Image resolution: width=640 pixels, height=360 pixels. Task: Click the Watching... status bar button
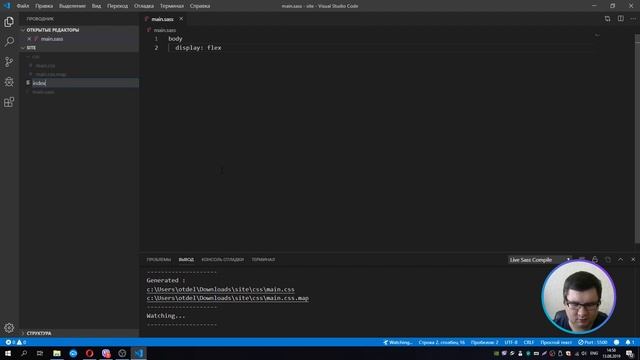point(398,342)
